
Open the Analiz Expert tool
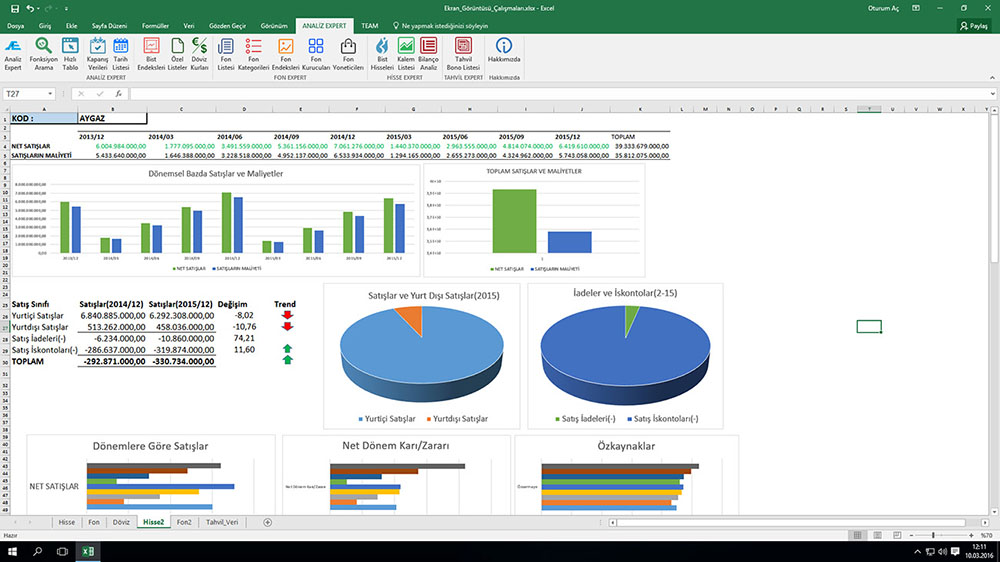click(13, 54)
